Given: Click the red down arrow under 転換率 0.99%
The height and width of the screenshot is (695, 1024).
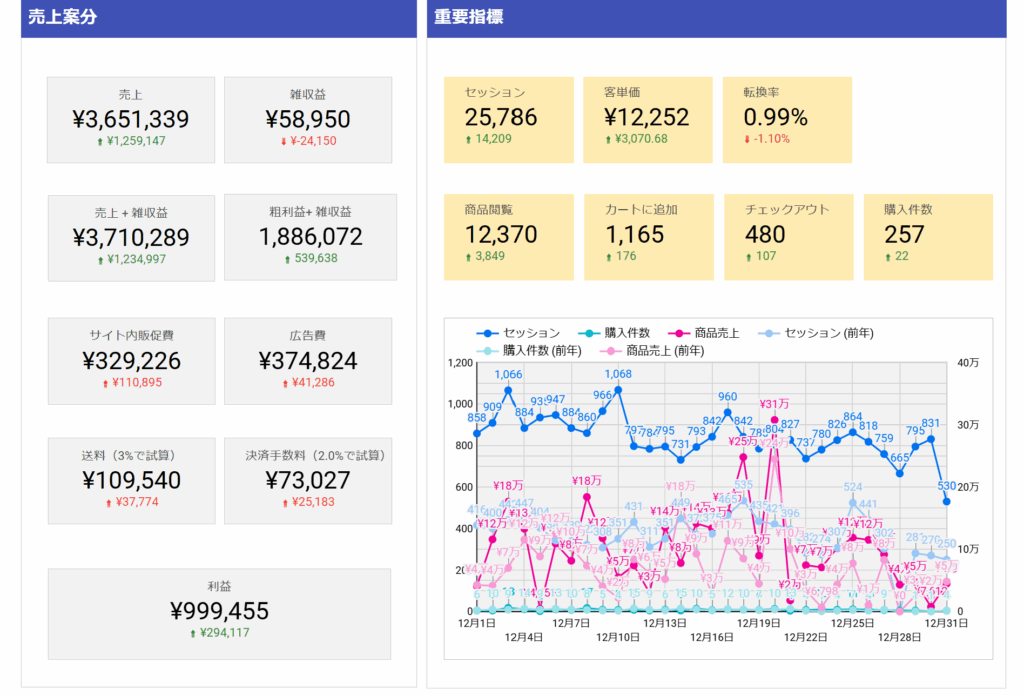Looking at the screenshot, I should tap(746, 139).
